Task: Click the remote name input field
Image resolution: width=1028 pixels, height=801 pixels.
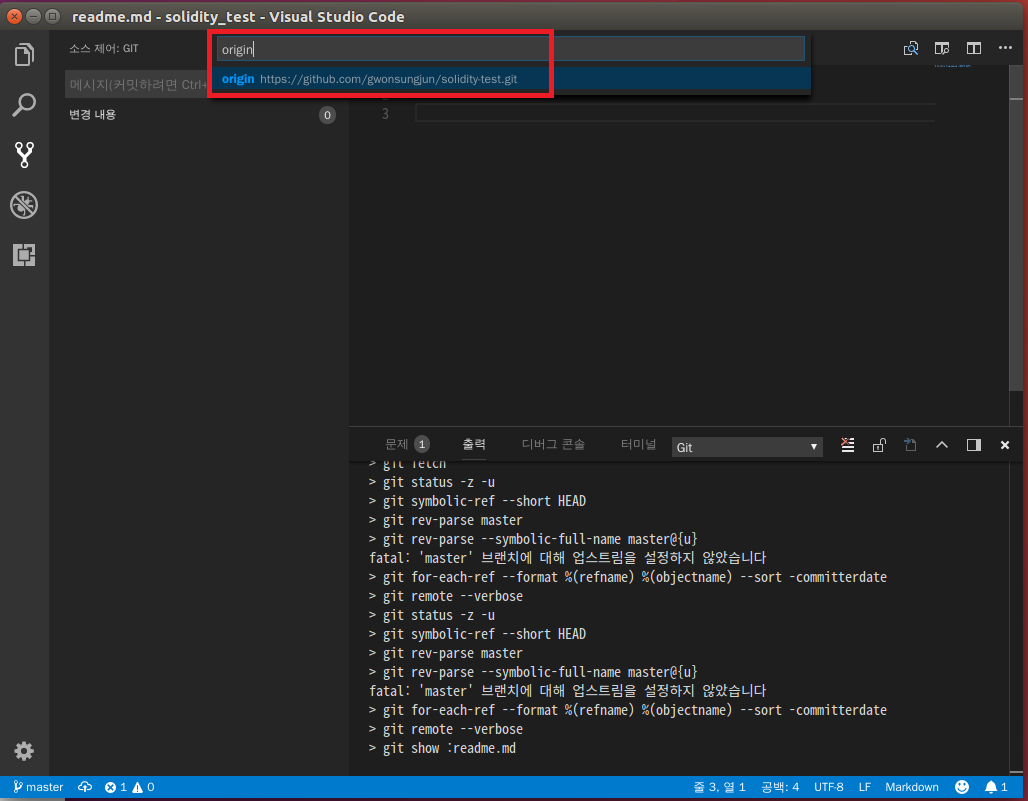Action: tap(511, 49)
